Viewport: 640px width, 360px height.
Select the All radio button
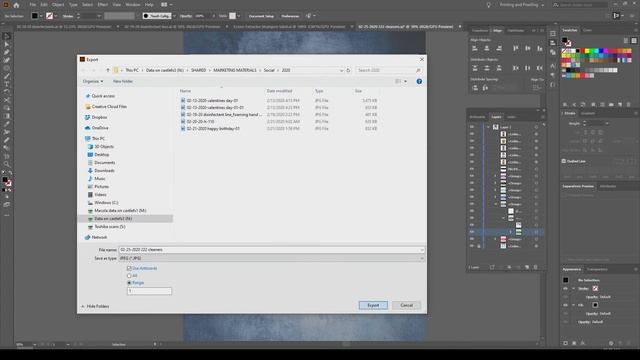(129, 276)
